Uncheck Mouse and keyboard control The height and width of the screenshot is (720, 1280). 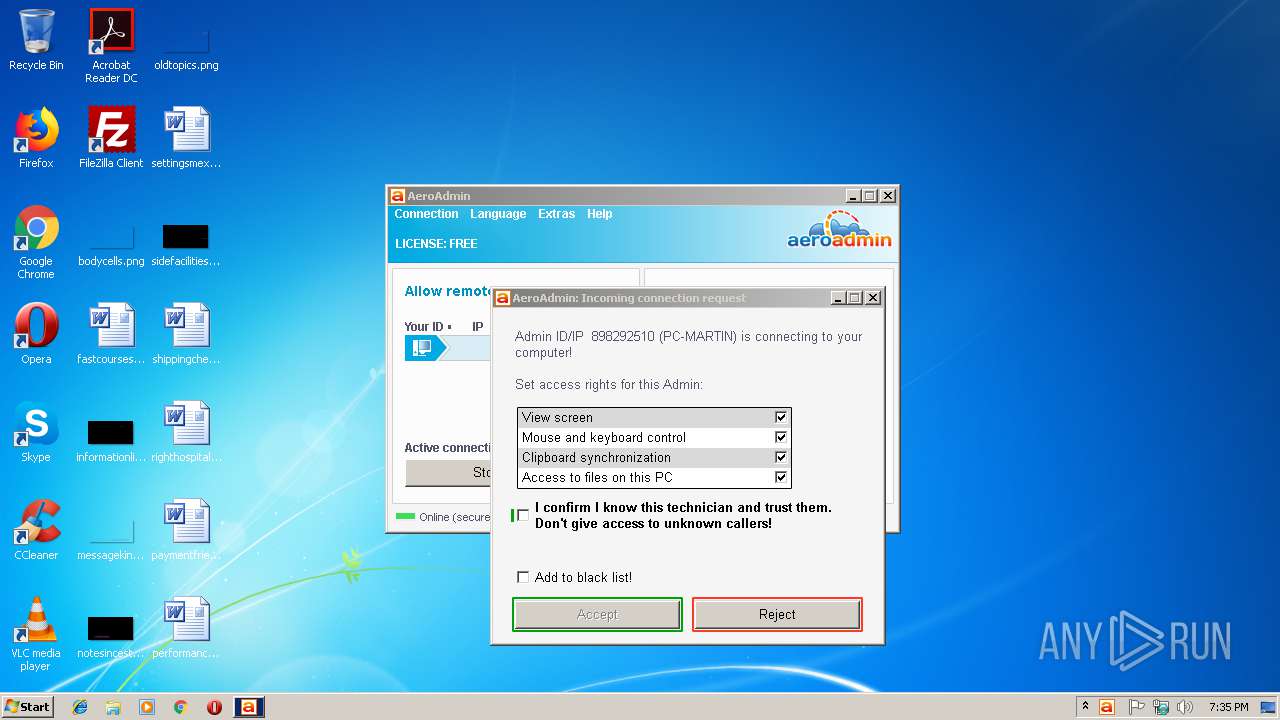pyautogui.click(x=781, y=437)
